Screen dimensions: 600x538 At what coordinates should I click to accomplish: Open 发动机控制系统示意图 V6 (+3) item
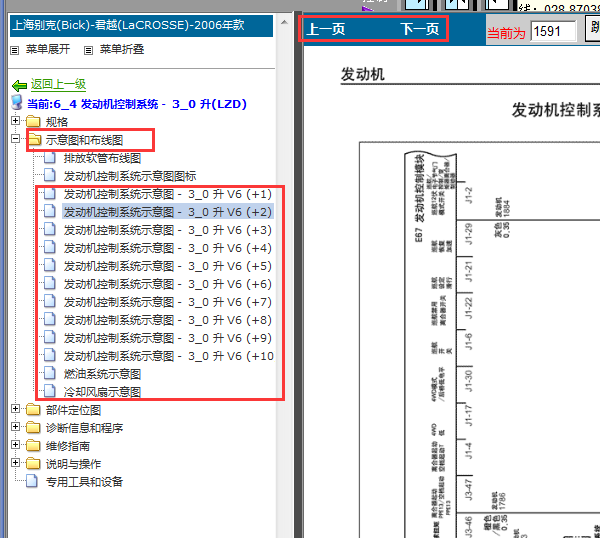coord(168,230)
